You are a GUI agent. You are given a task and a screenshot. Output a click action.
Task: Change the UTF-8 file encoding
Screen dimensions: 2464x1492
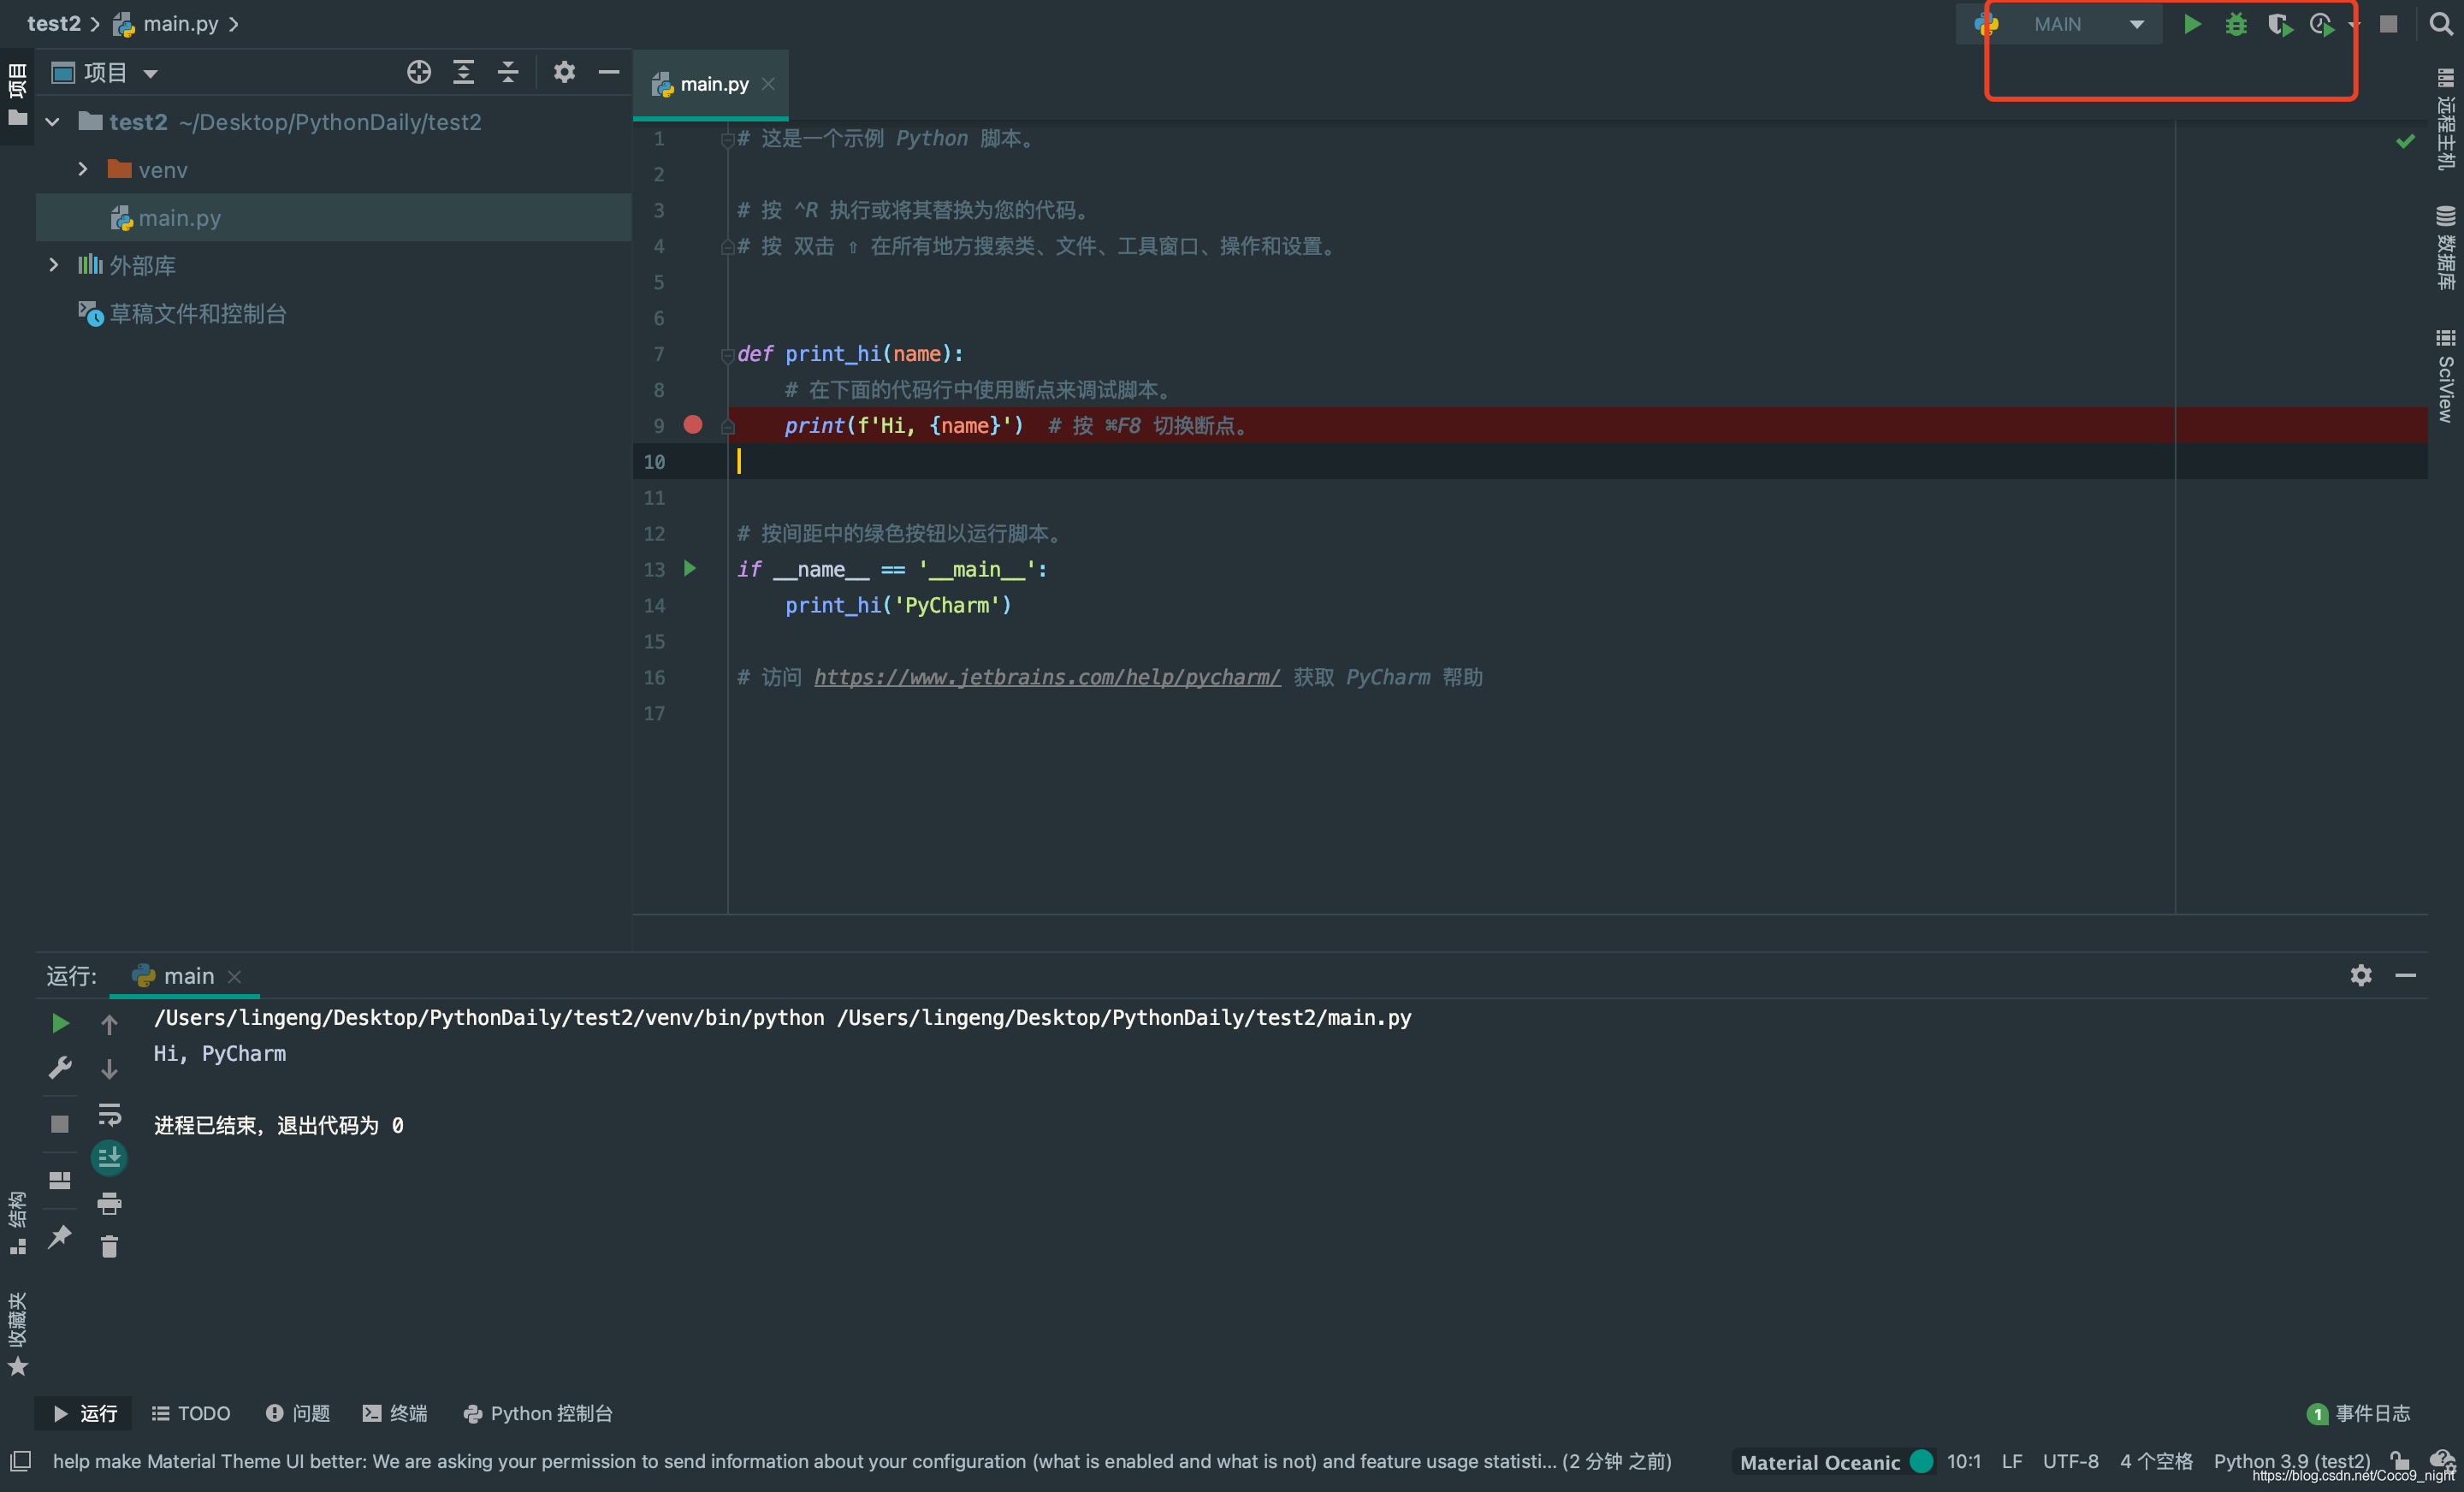pos(2070,1461)
